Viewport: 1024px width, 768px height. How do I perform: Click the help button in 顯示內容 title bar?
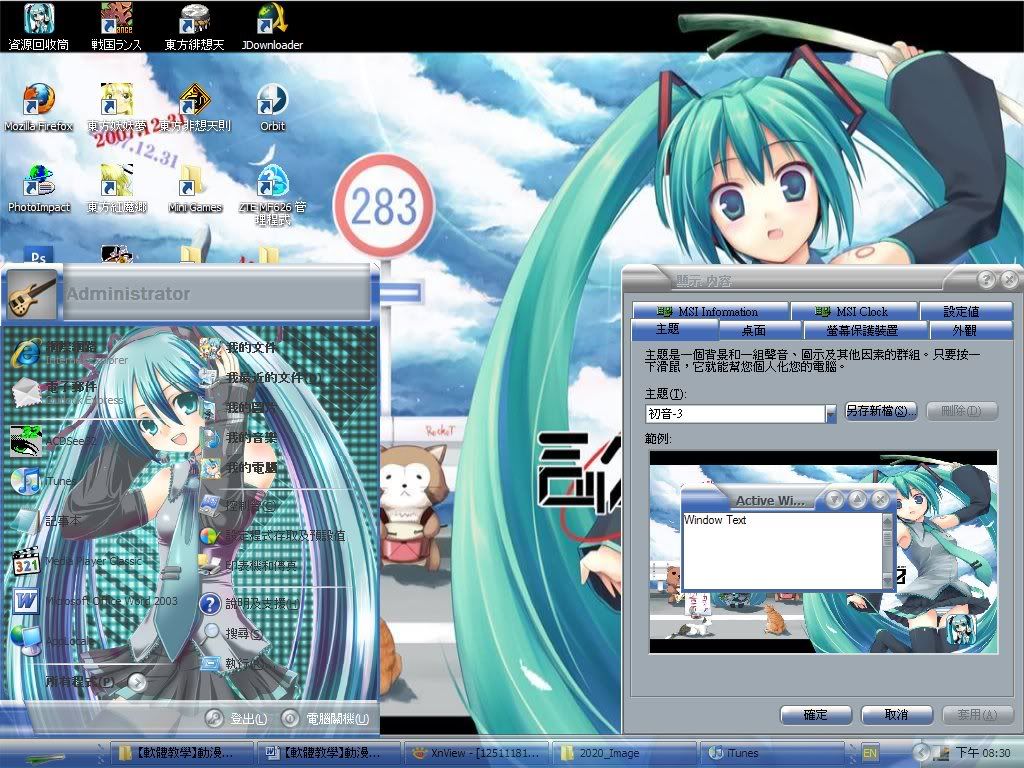(x=986, y=280)
